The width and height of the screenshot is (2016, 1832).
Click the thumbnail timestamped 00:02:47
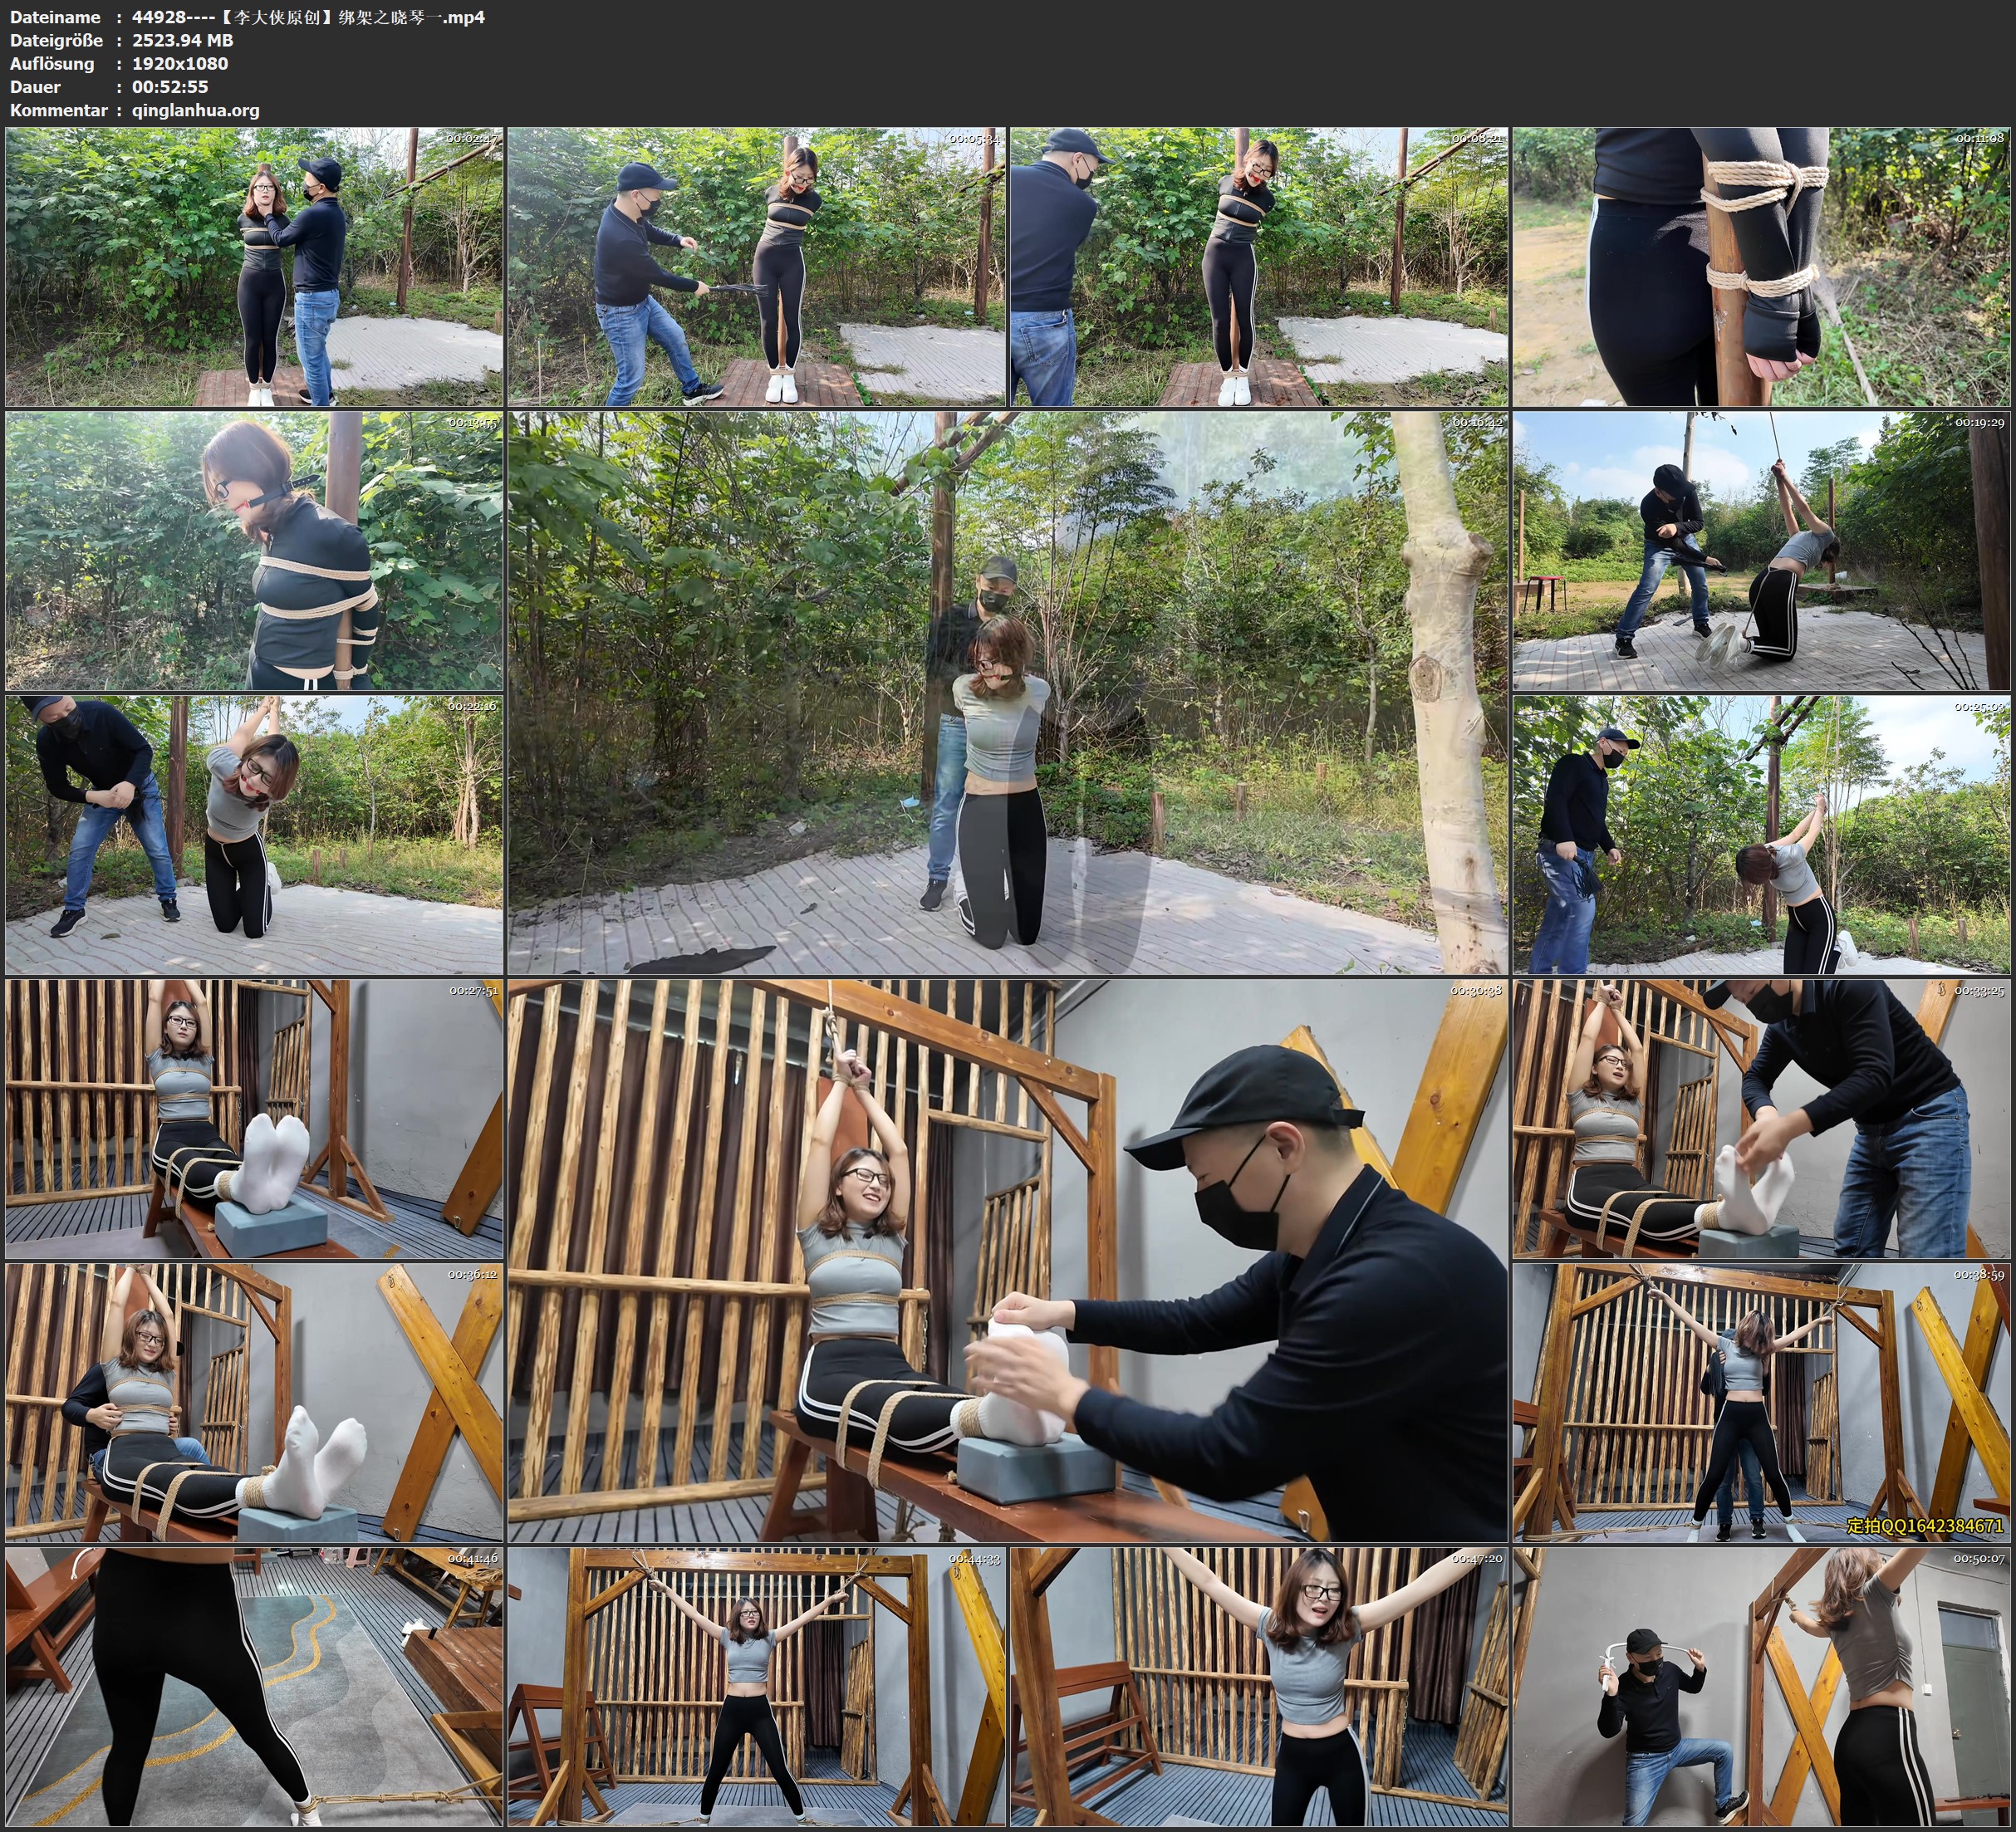click(x=254, y=266)
